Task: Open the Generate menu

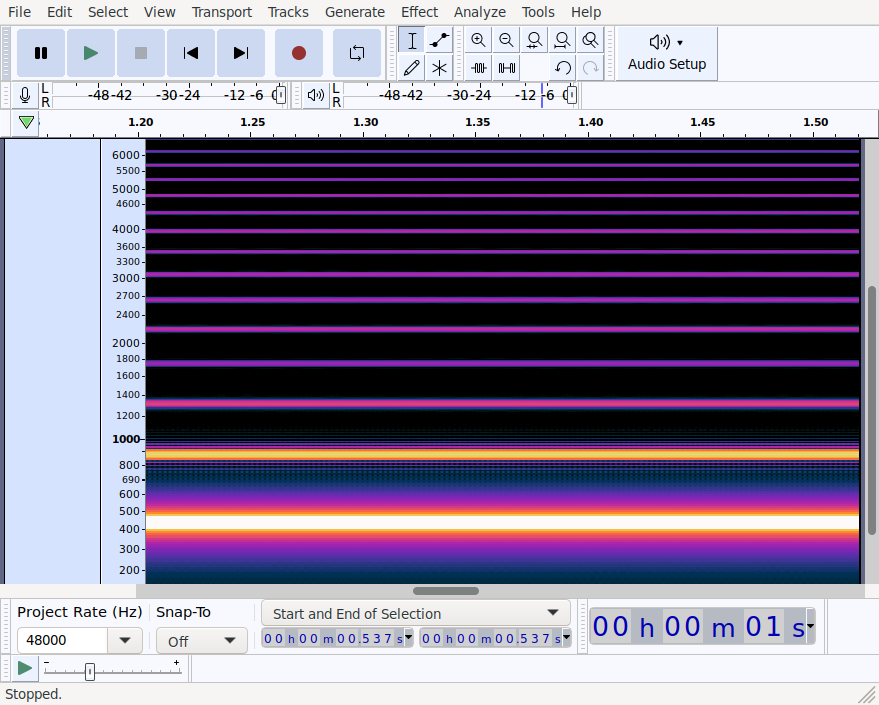Action: tap(355, 12)
